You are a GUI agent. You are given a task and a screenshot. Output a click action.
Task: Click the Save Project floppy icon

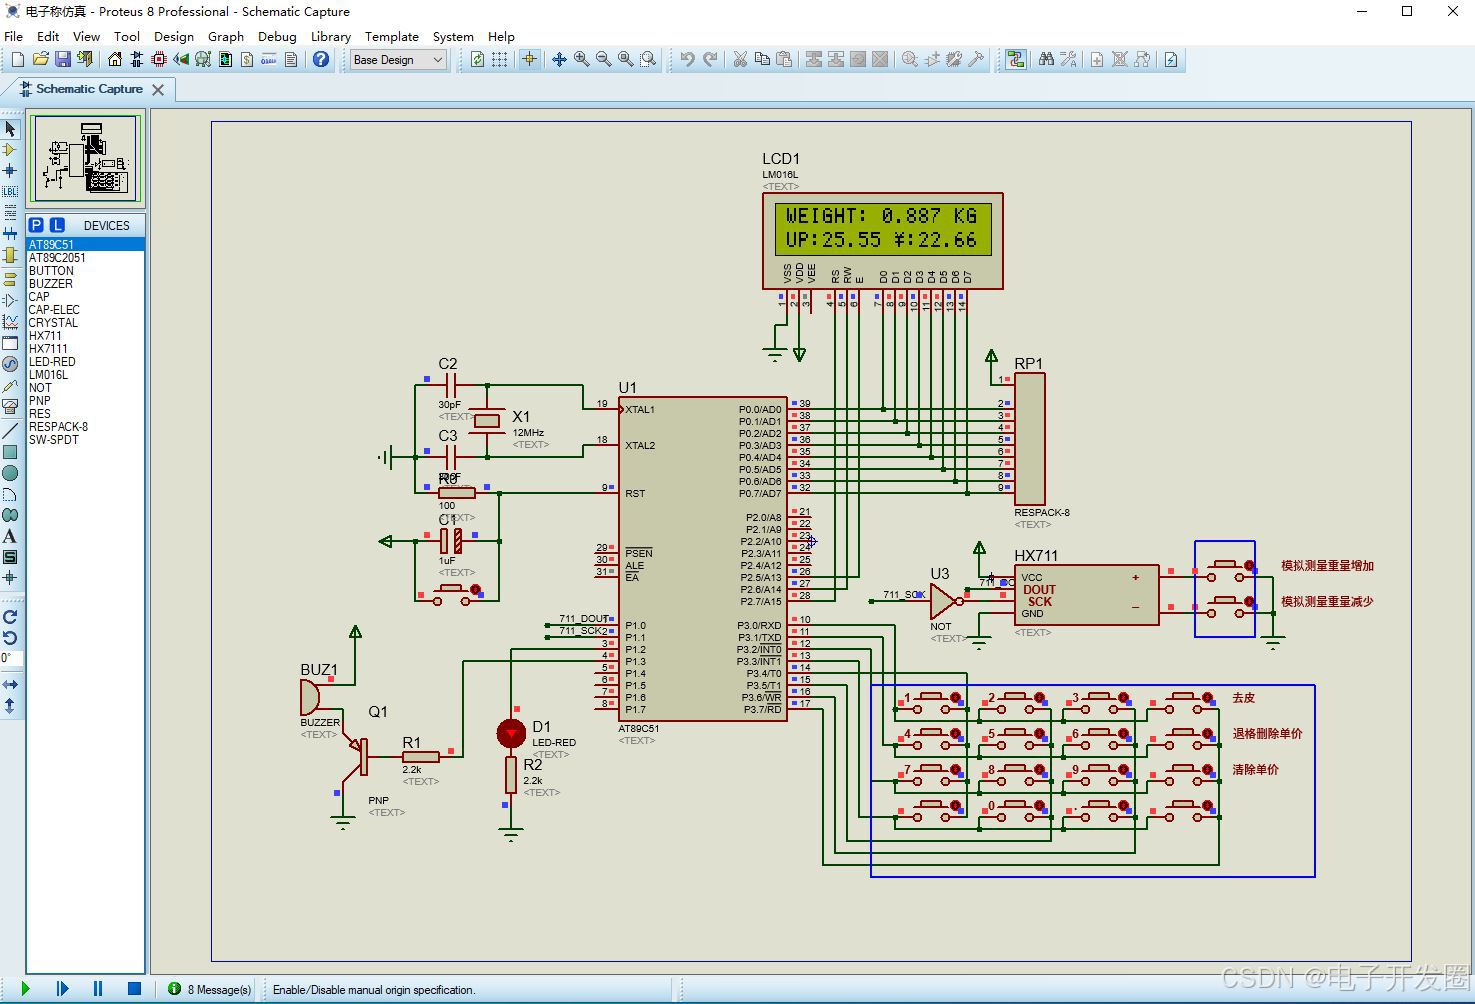tap(63, 60)
